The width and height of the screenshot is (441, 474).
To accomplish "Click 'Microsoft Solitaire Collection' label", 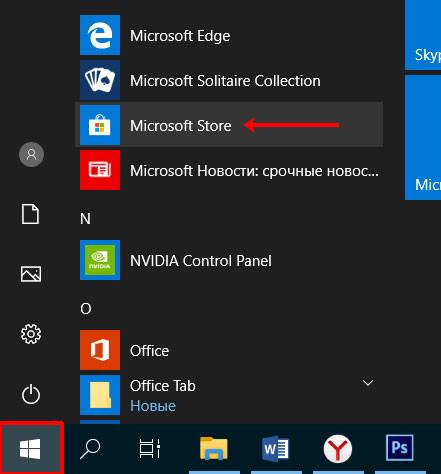I will pyautogui.click(x=225, y=81).
